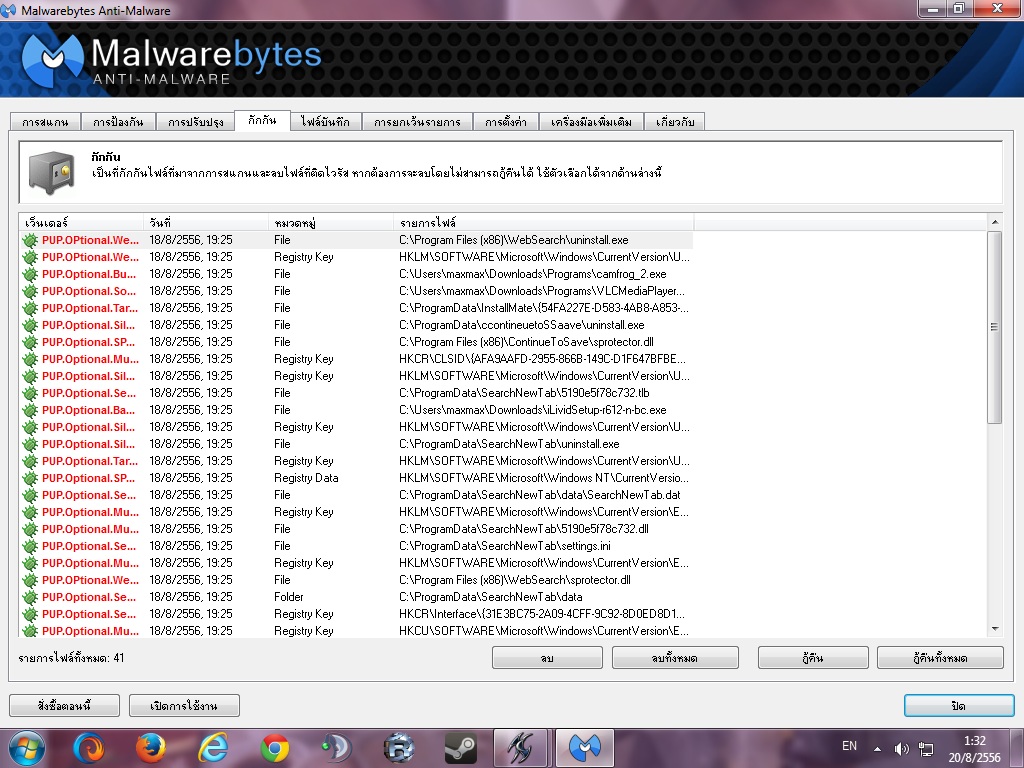The width and height of the screenshot is (1024, 768).
Task: Click the bug icon of the HKCU\SOFTWARE row
Action: click(29, 631)
